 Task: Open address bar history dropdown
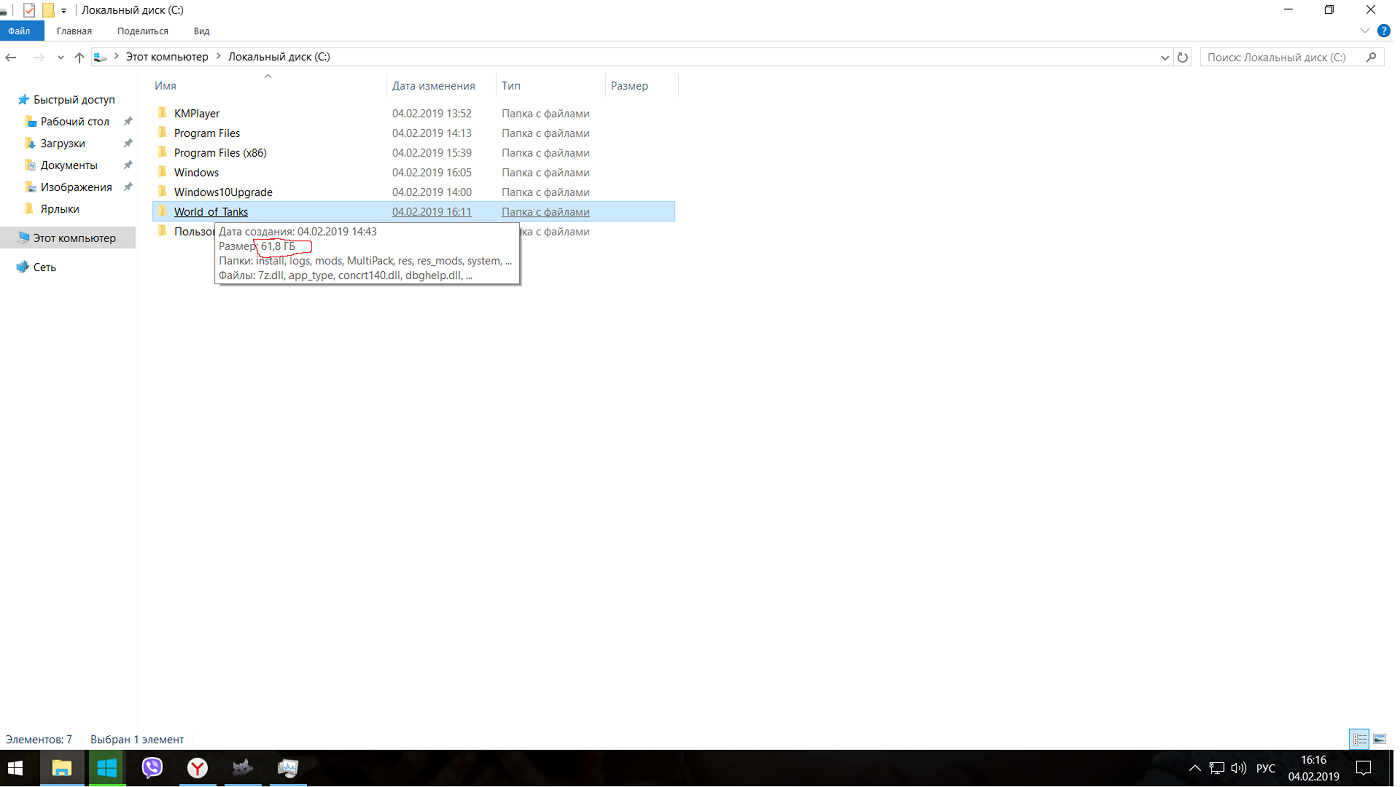tap(1165, 58)
